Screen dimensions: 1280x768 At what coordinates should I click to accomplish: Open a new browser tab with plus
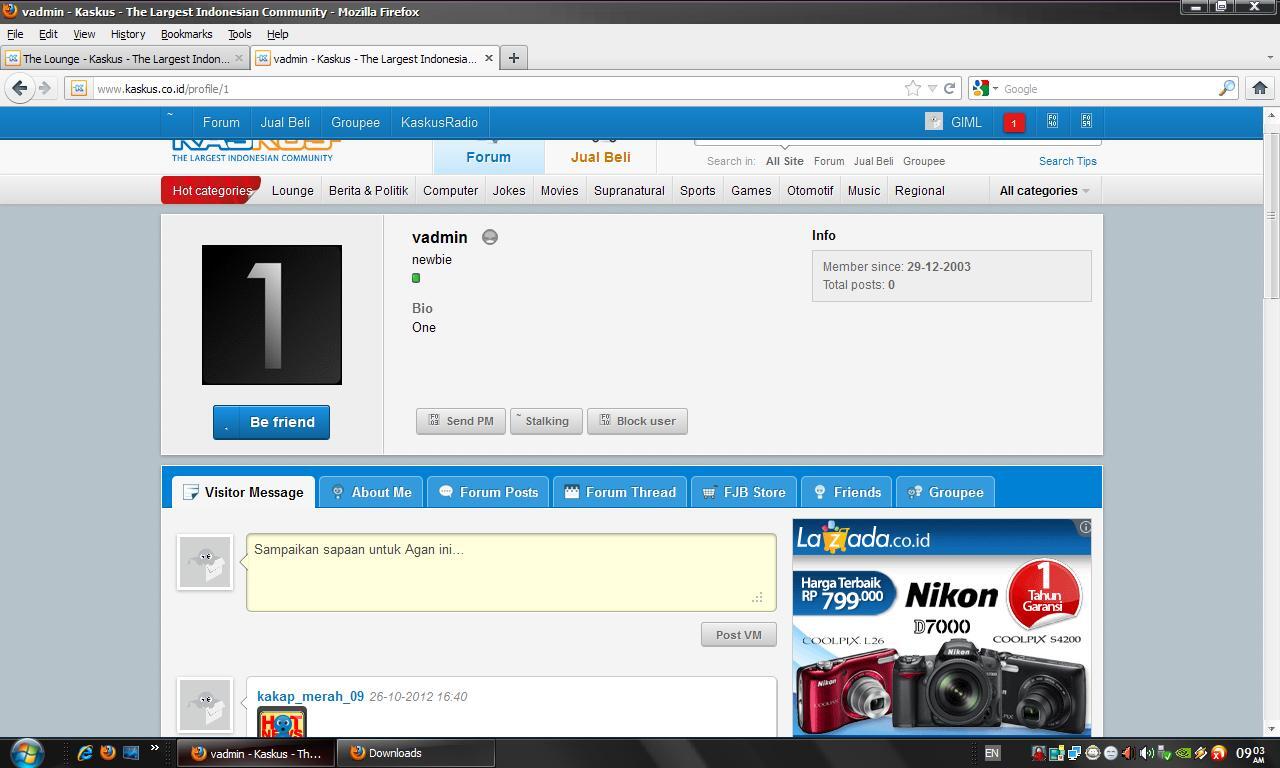tap(513, 58)
